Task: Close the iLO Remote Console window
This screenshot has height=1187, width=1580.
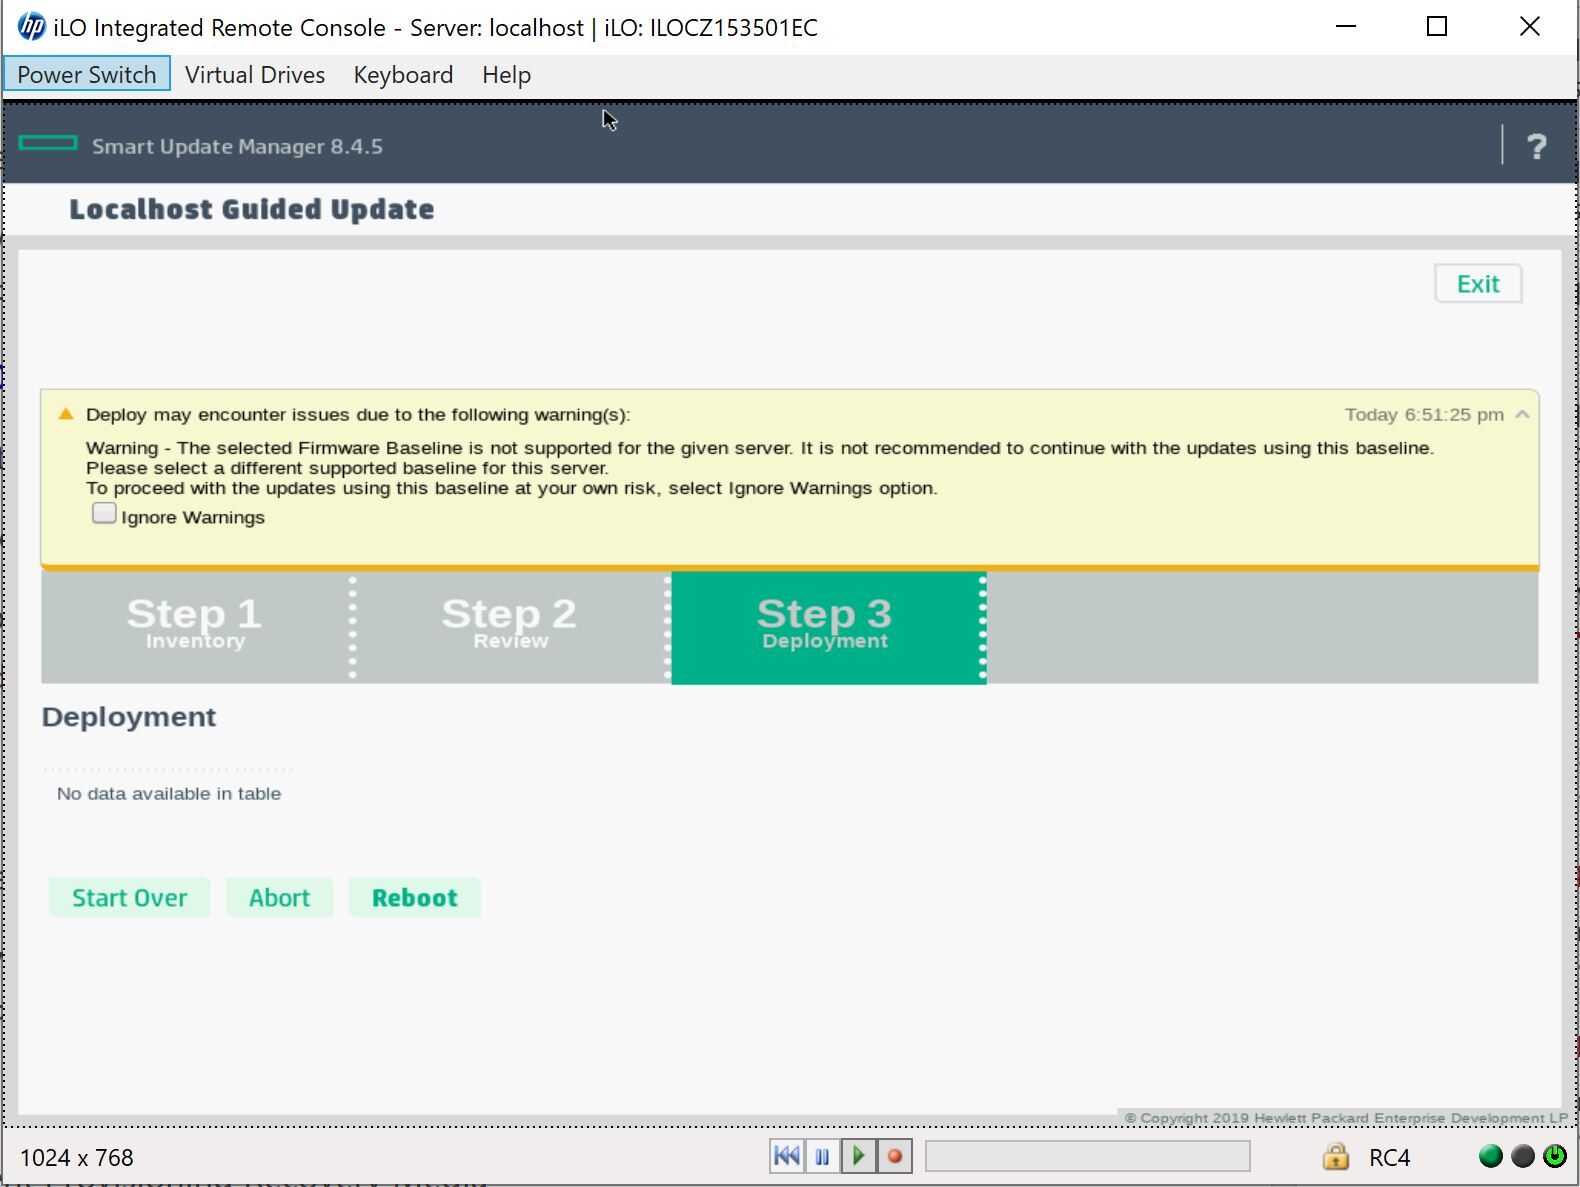Action: click(1530, 27)
